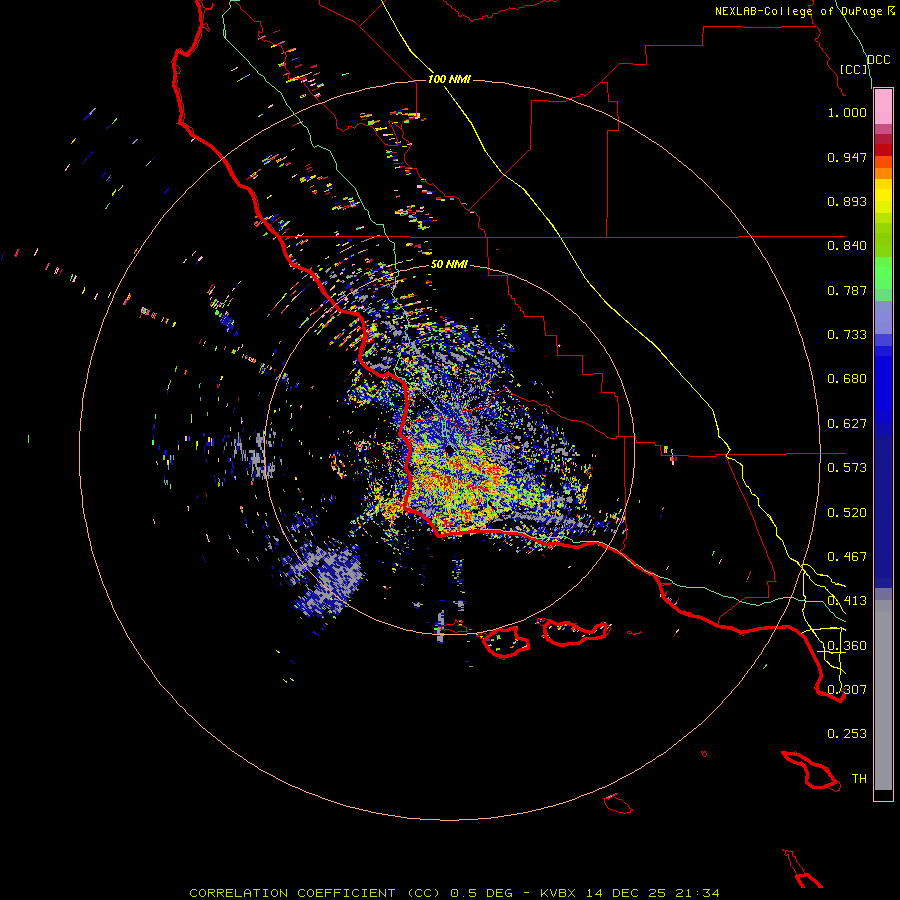Select the 0.253 scale value
Viewport: 900px width, 900px height.
(x=847, y=734)
